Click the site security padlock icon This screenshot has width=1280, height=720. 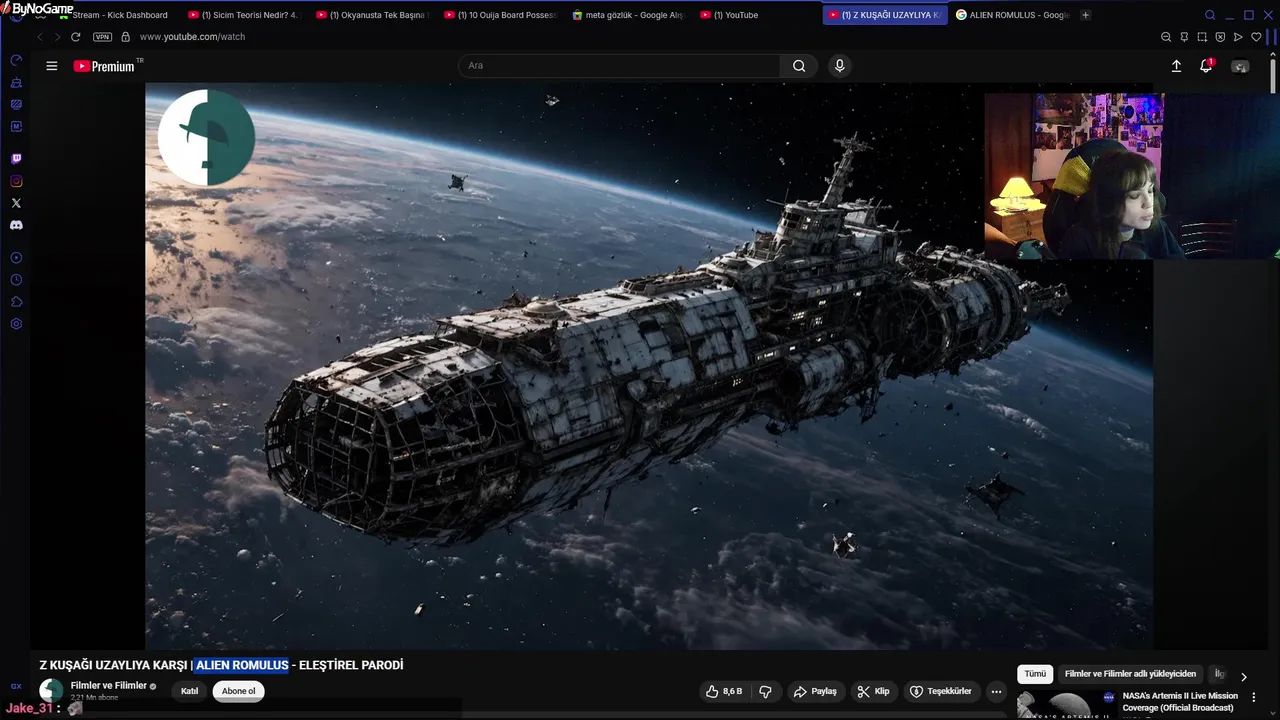tap(125, 37)
